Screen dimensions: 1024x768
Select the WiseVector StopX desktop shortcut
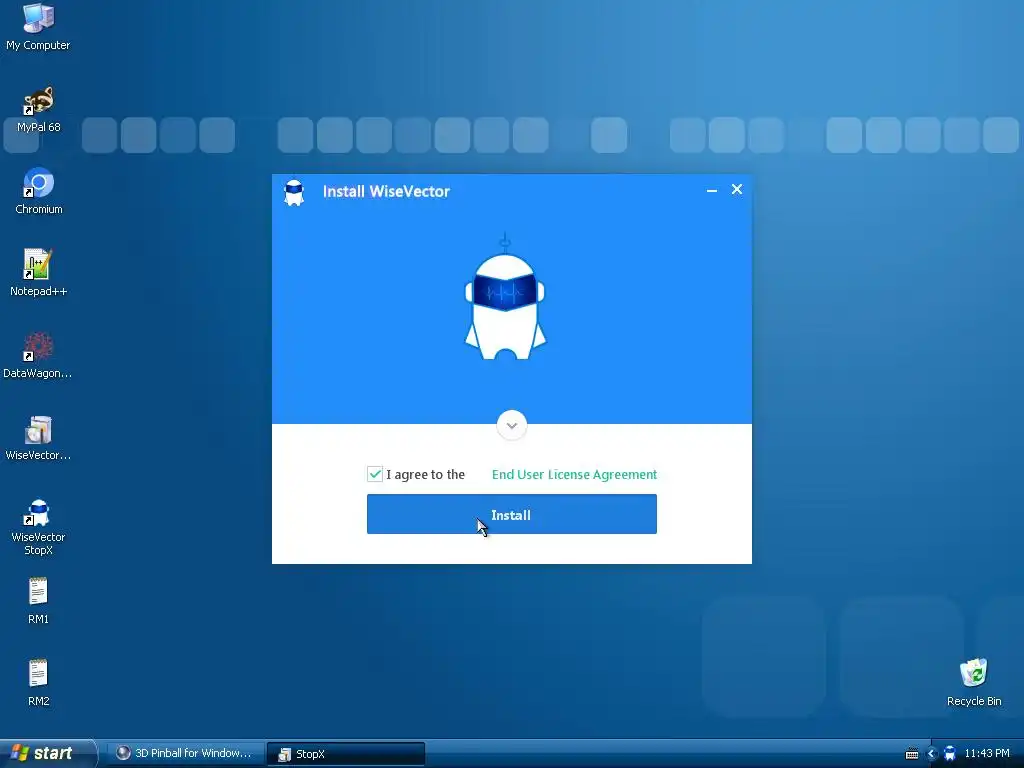38,526
